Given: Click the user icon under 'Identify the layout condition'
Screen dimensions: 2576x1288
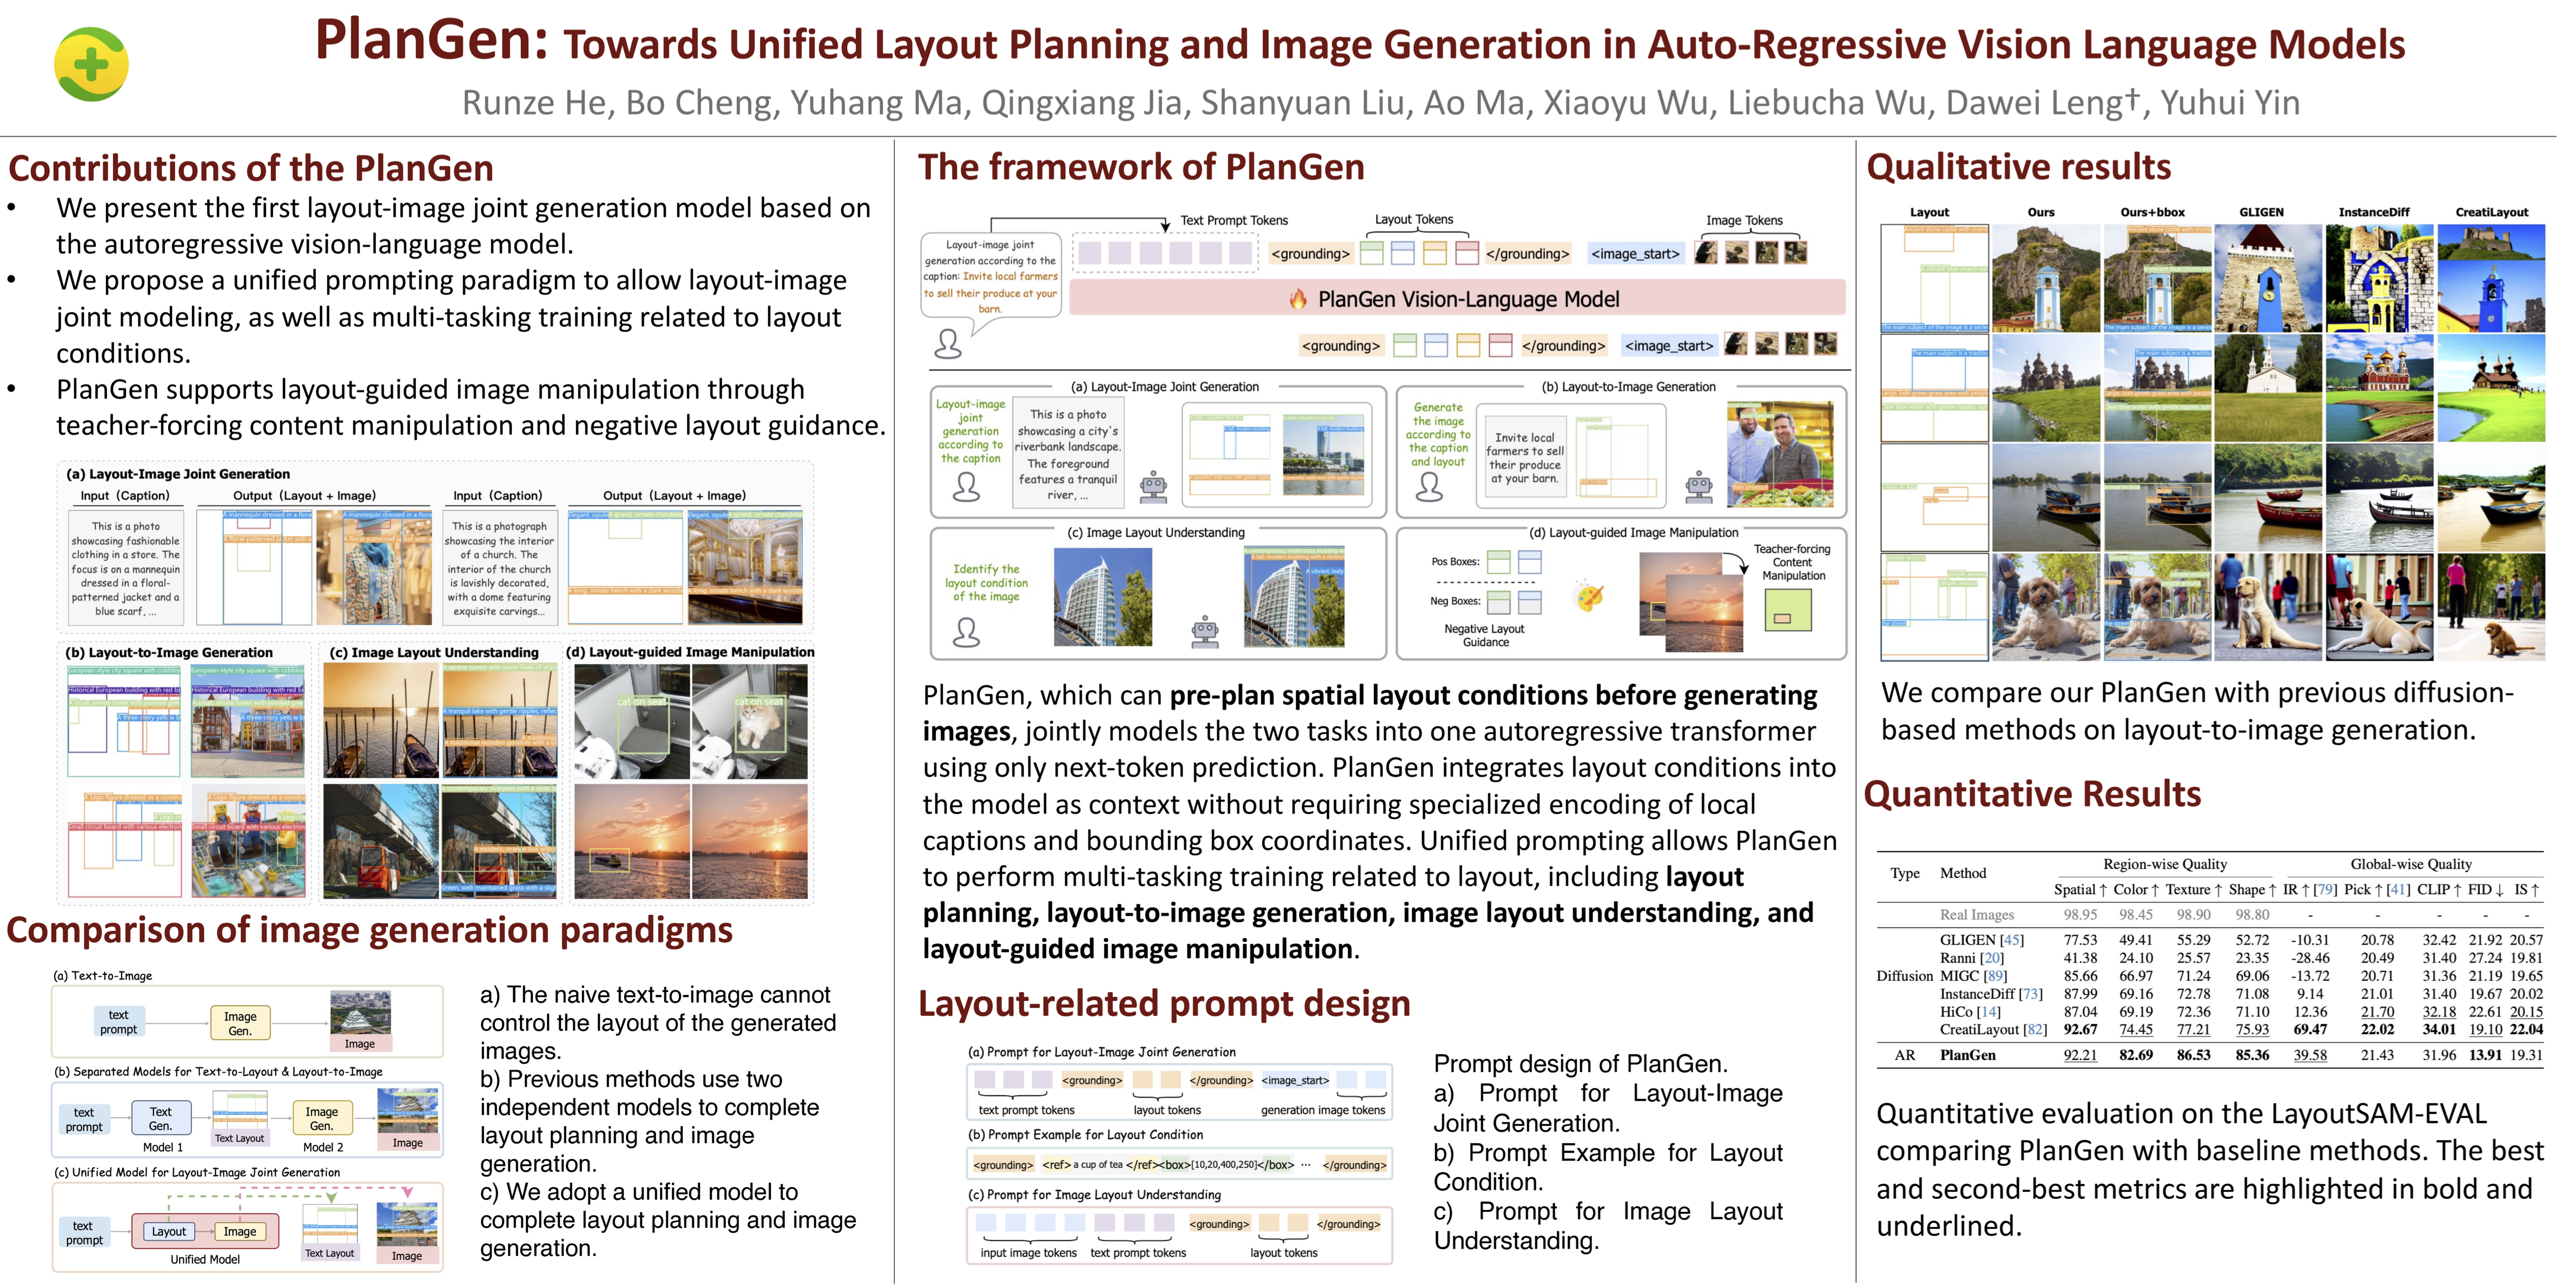Looking at the screenshot, I should click(x=966, y=632).
